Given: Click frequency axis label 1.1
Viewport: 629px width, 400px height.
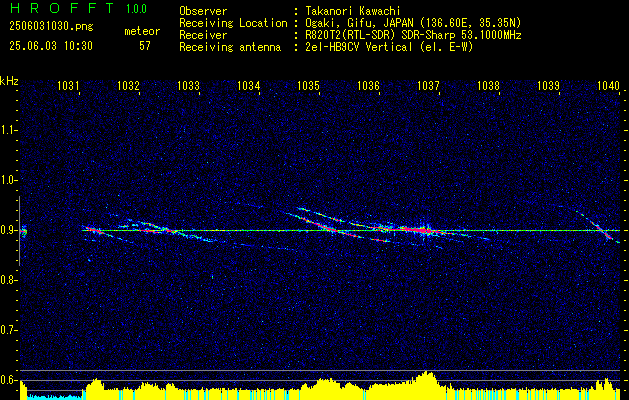Looking at the screenshot, I should coord(7,130).
